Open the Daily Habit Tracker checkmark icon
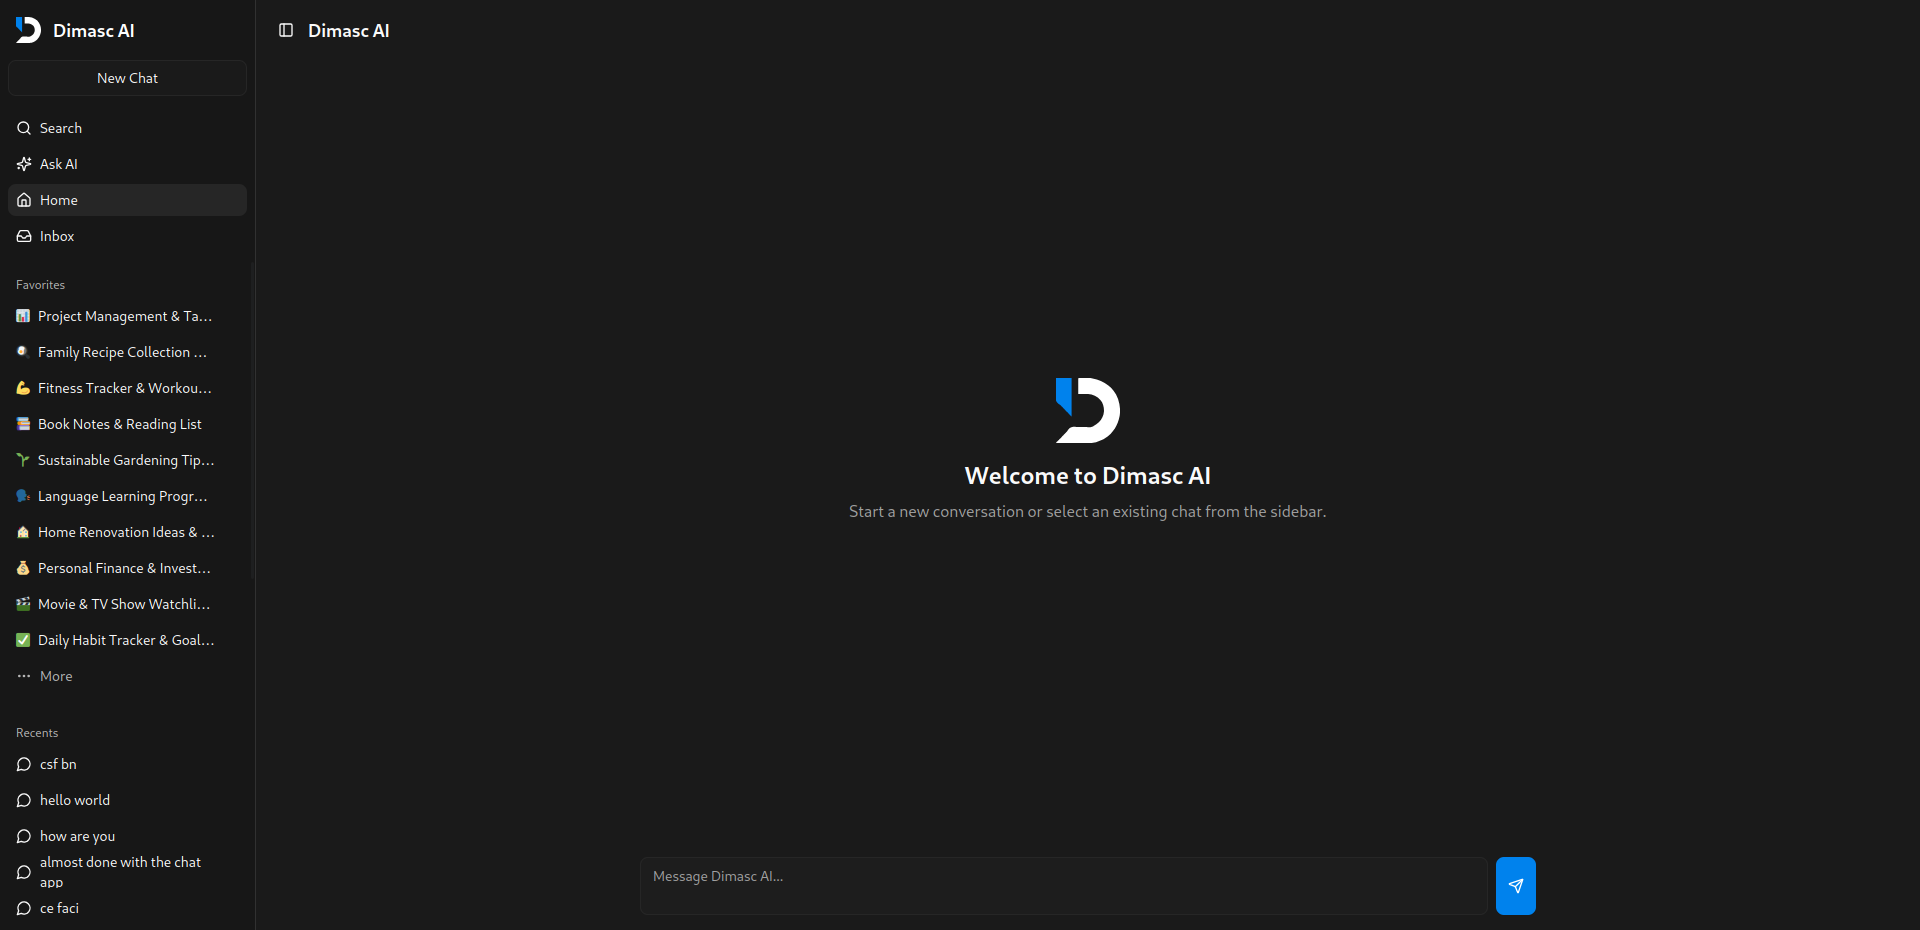This screenshot has width=1920, height=930. 23,640
